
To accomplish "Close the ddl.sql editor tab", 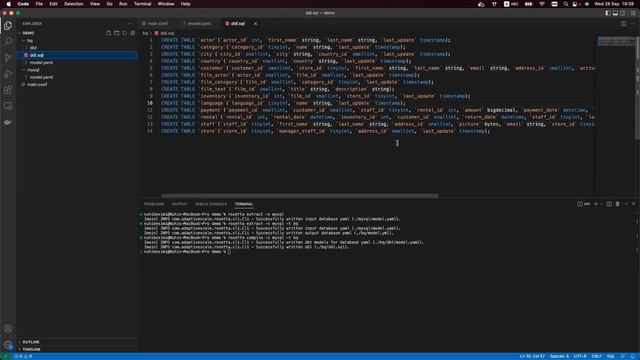I will pyautogui.click(x=256, y=24).
